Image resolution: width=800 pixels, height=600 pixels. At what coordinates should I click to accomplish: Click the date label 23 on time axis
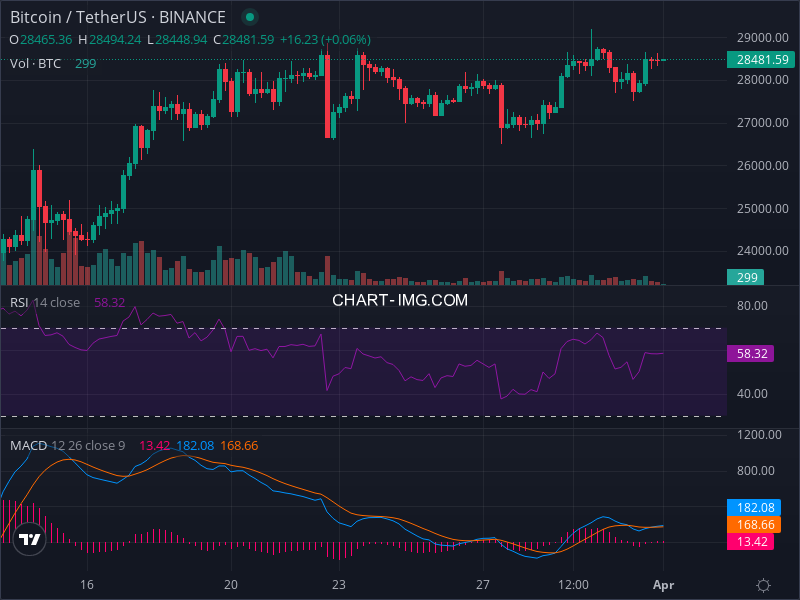[339, 585]
